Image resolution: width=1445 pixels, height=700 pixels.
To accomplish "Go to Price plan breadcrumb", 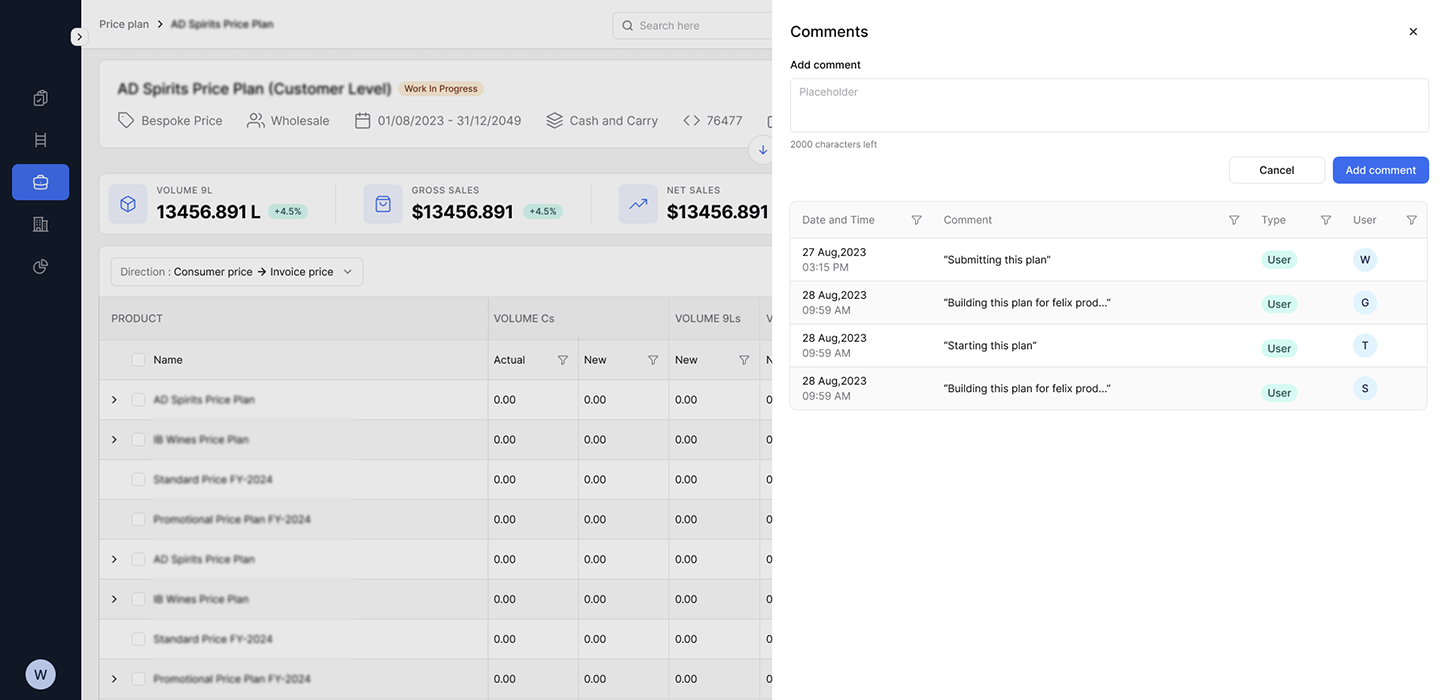I will (x=124, y=24).
